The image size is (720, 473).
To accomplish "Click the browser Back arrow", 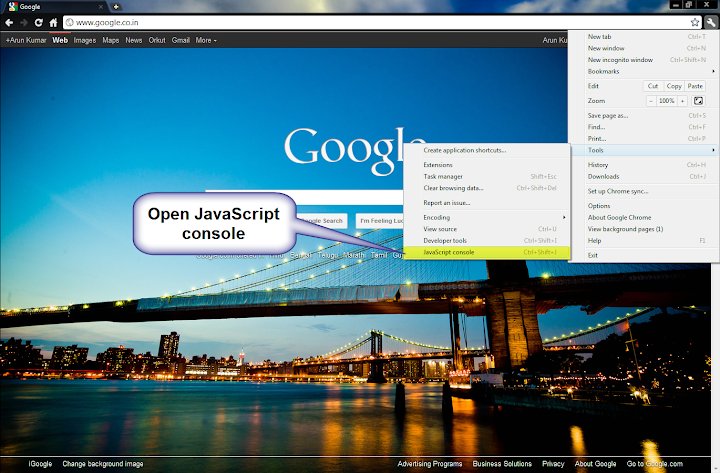I will (x=9, y=23).
